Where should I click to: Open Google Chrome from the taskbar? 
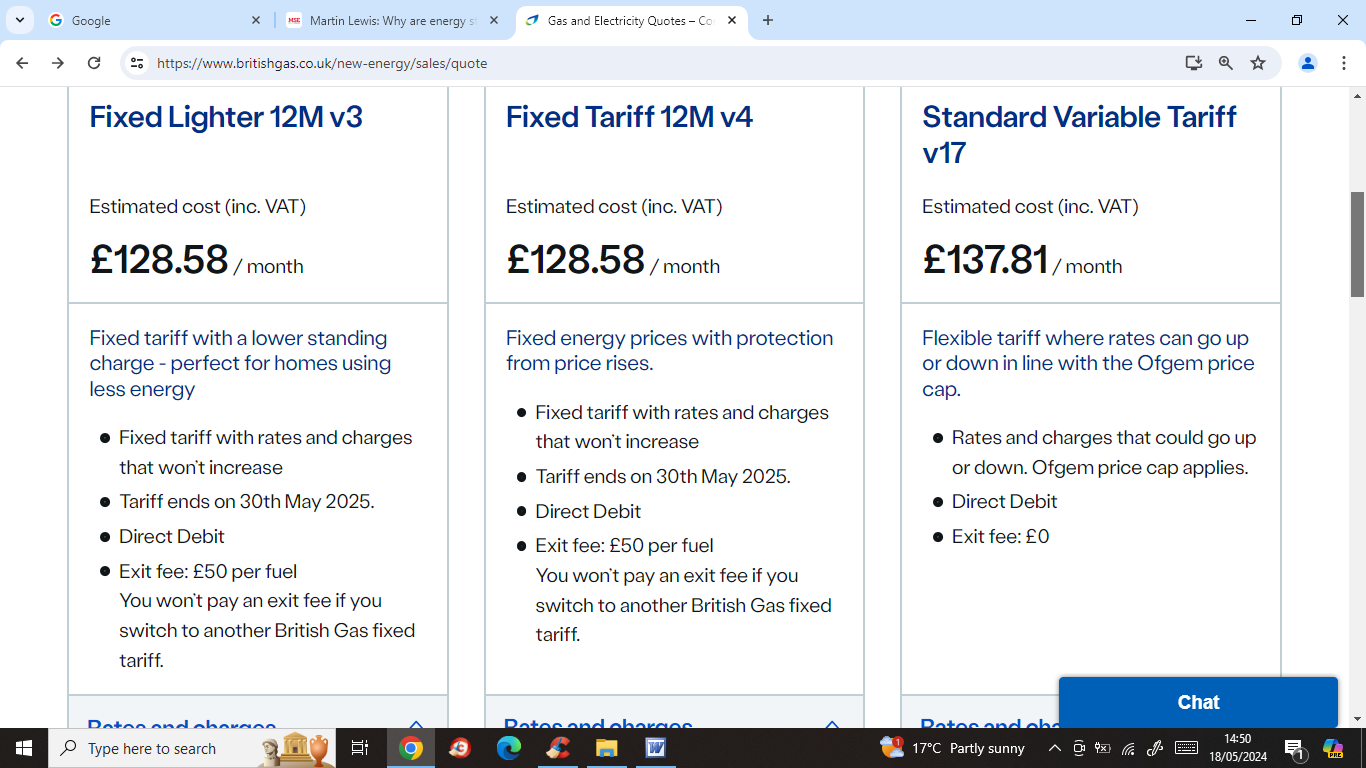tap(411, 748)
